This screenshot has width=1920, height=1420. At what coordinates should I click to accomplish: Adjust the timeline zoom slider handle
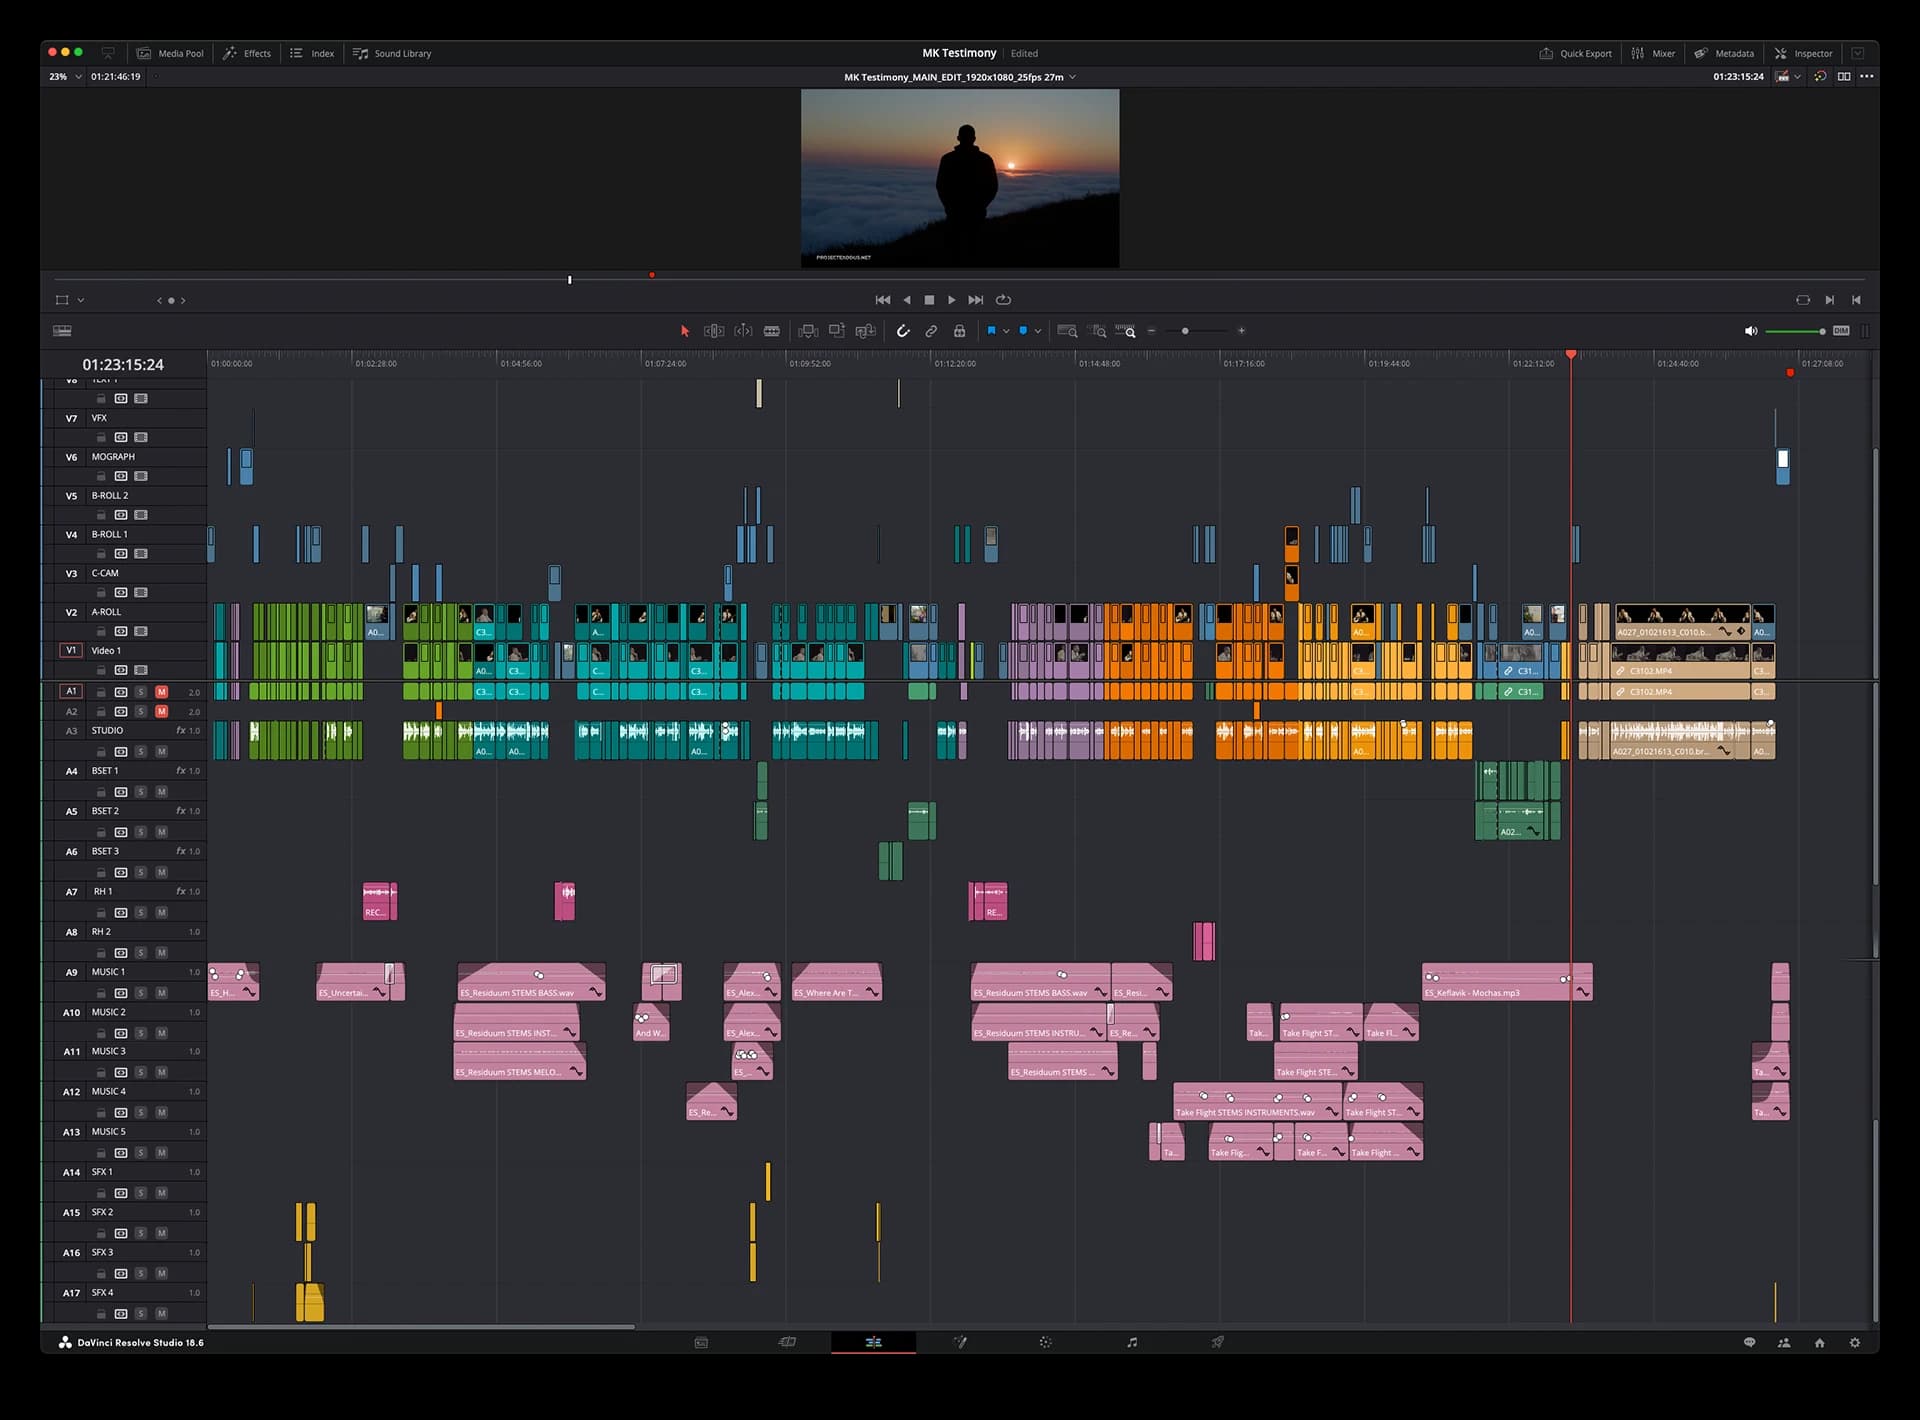click(x=1185, y=331)
